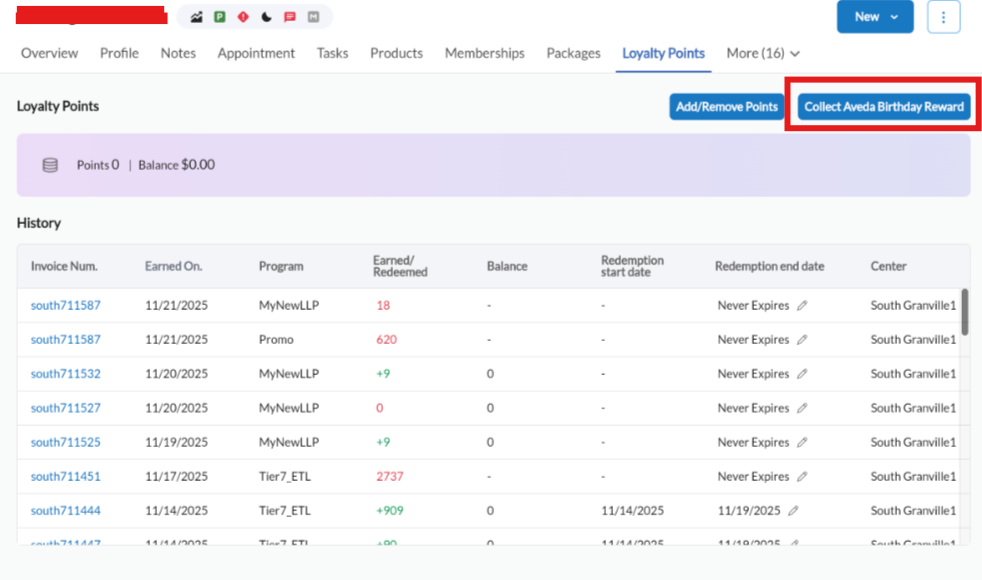Edit expiry for first south711587 row
The image size is (982, 580).
click(802, 306)
